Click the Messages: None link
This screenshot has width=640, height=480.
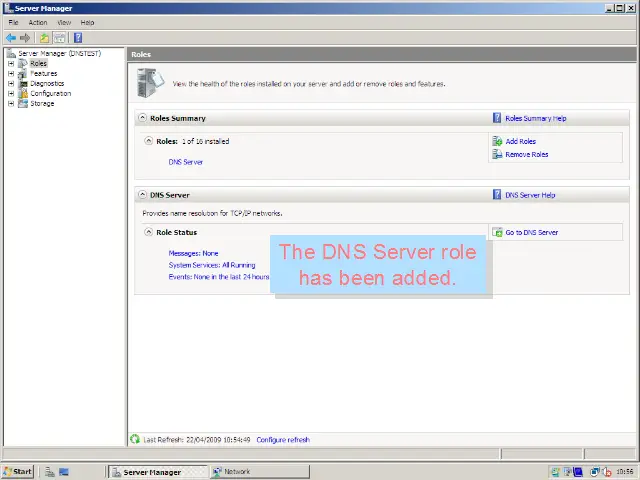[x=193, y=253]
